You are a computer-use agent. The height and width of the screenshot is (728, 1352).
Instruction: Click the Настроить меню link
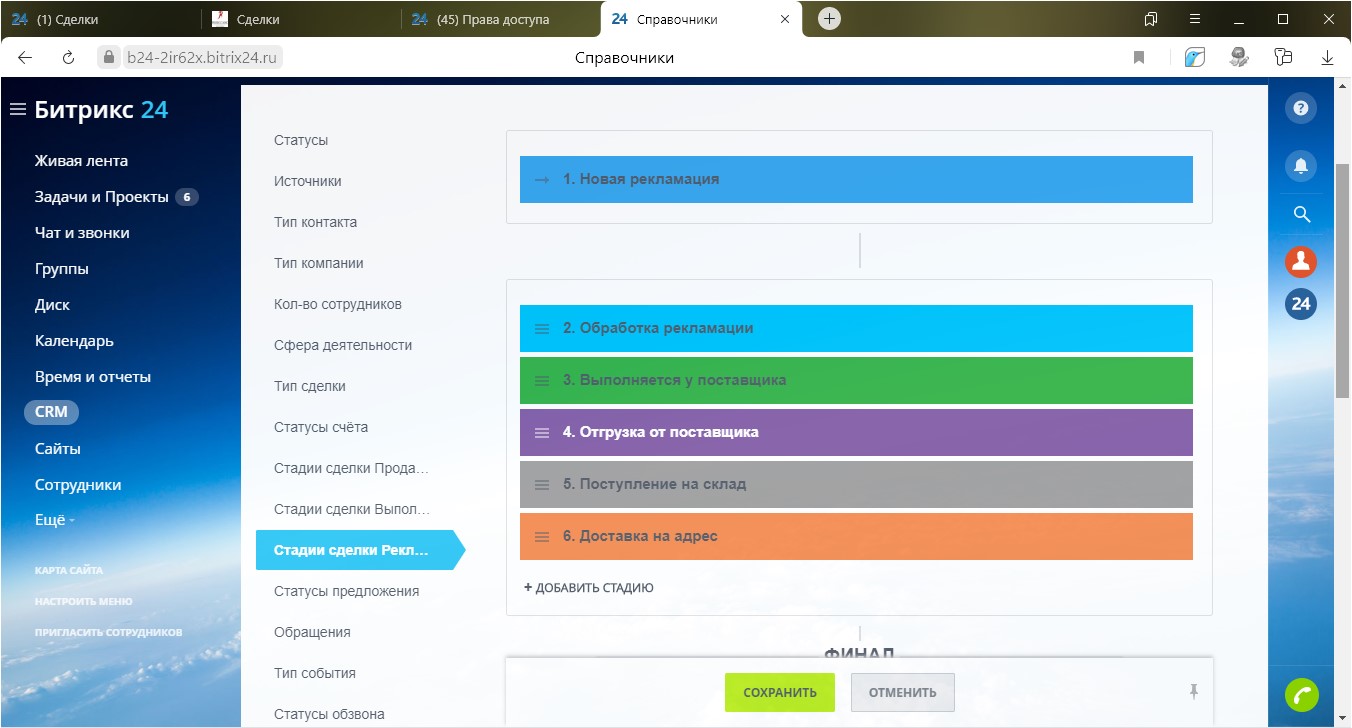pyautogui.click(x=83, y=601)
